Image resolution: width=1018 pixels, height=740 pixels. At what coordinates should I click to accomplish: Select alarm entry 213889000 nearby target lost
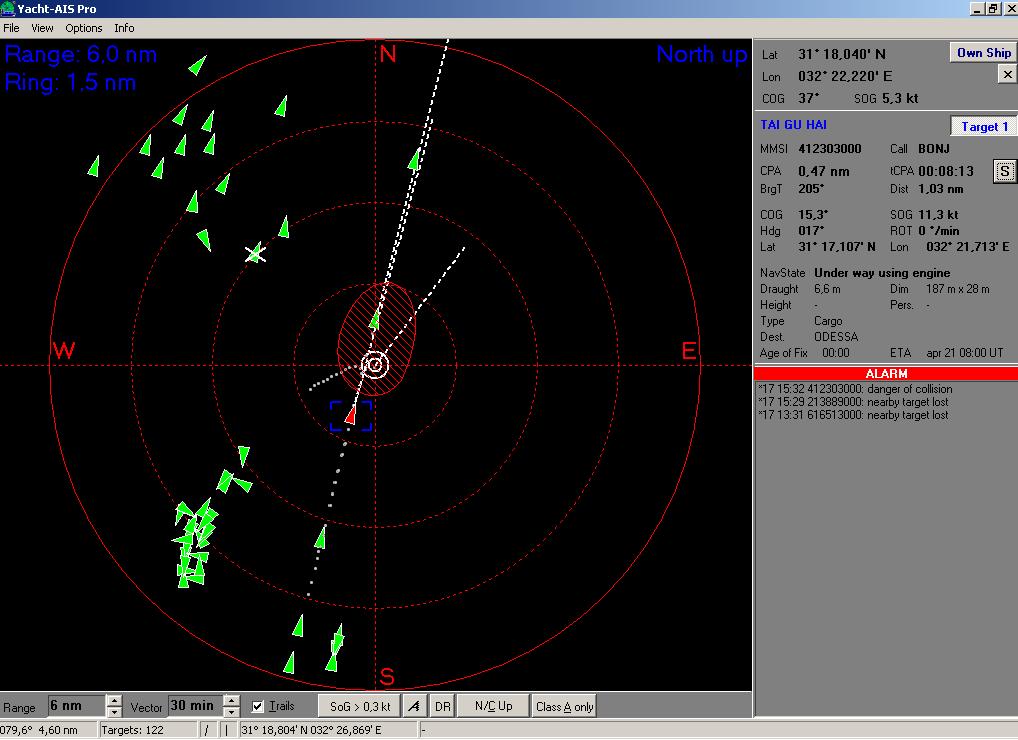(x=853, y=402)
